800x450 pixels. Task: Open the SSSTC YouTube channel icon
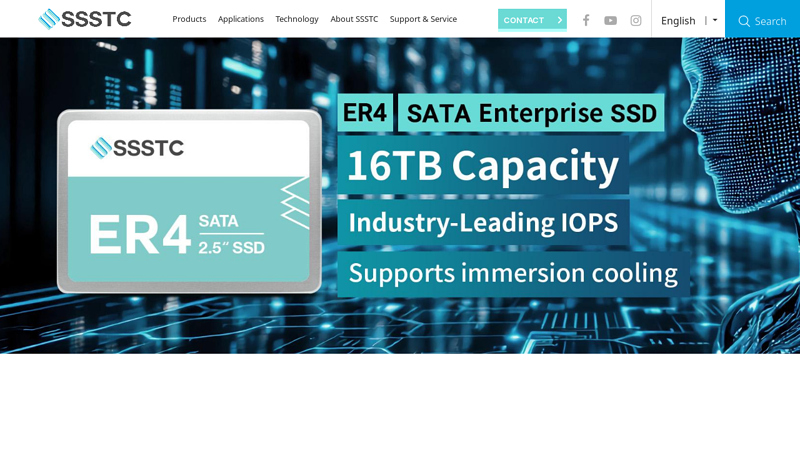(610, 20)
